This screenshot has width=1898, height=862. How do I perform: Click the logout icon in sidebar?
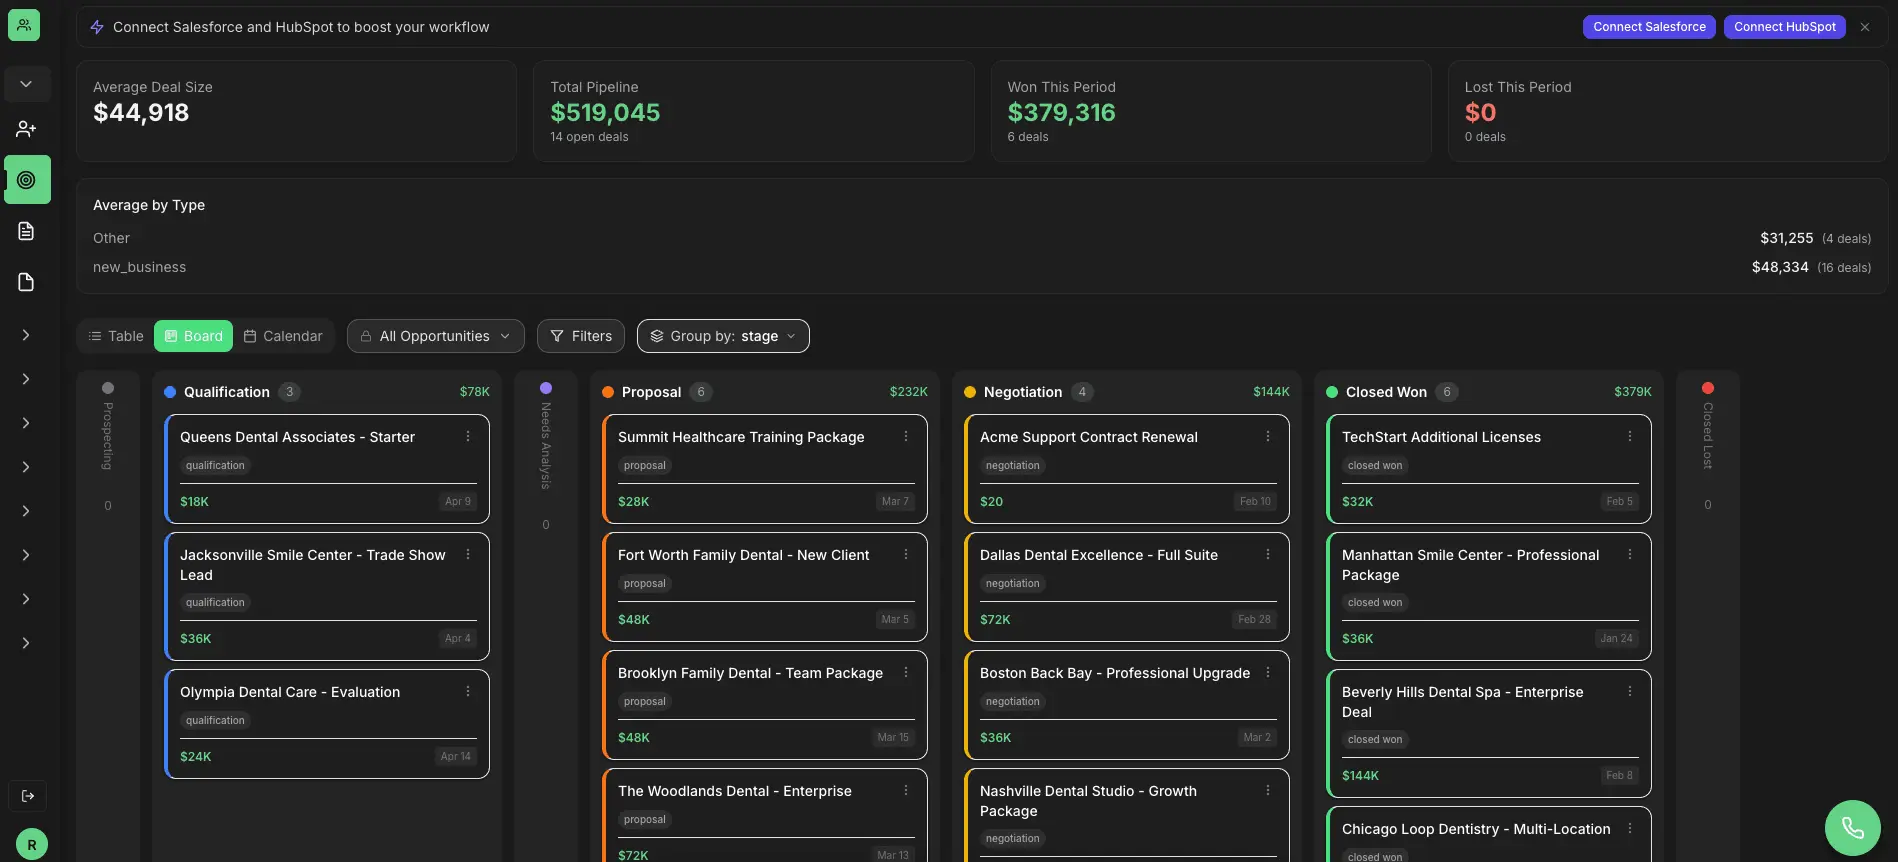(28, 796)
